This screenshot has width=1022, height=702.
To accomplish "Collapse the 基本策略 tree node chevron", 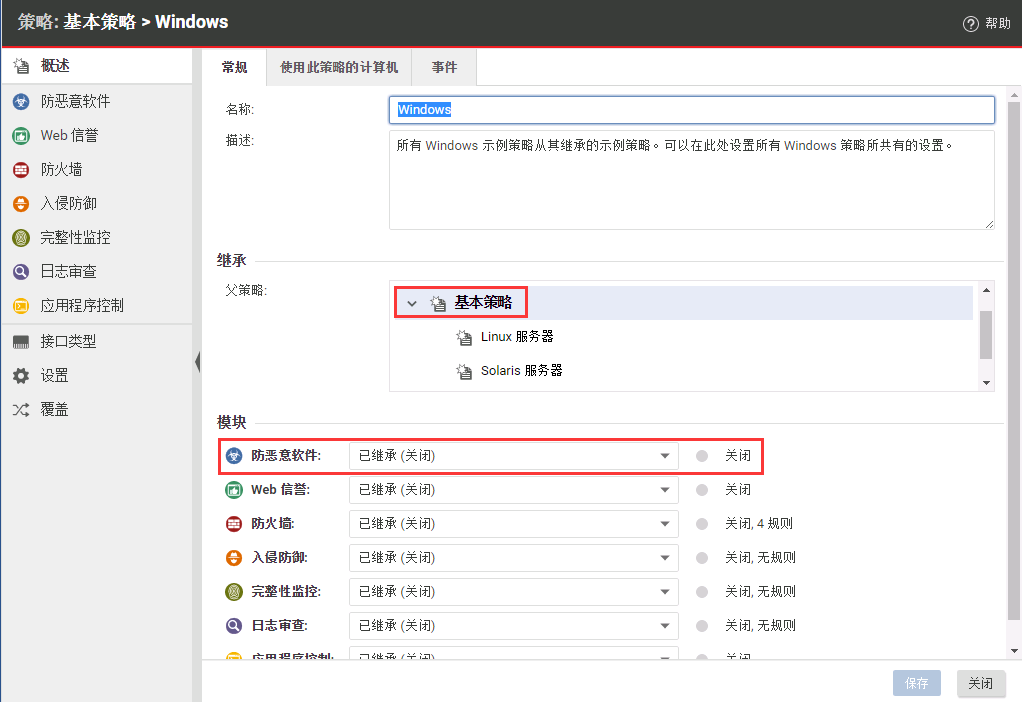I will pos(412,303).
